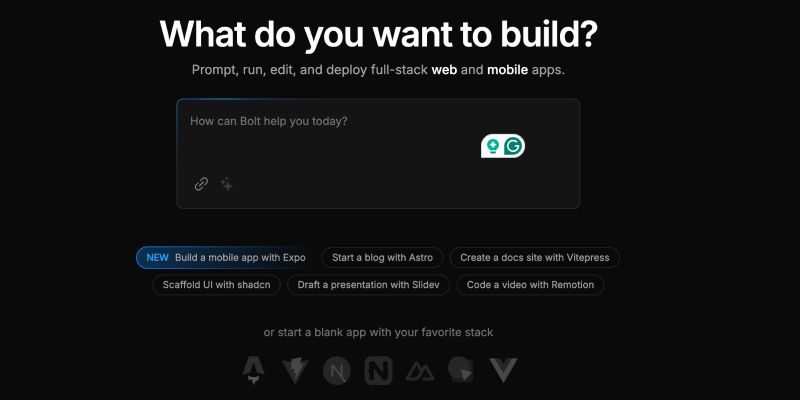Click the sparkle enhance prompt icon
Viewport: 800px width, 400px height.
click(x=227, y=184)
